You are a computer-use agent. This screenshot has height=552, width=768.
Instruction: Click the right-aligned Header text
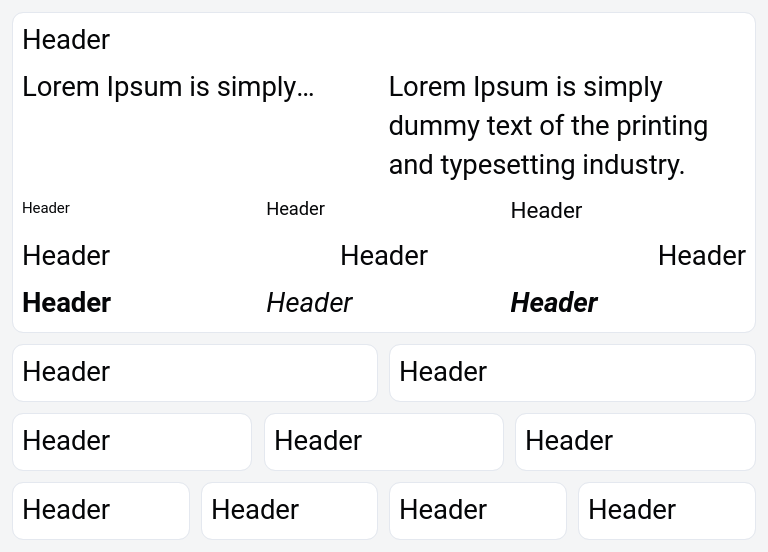701,256
